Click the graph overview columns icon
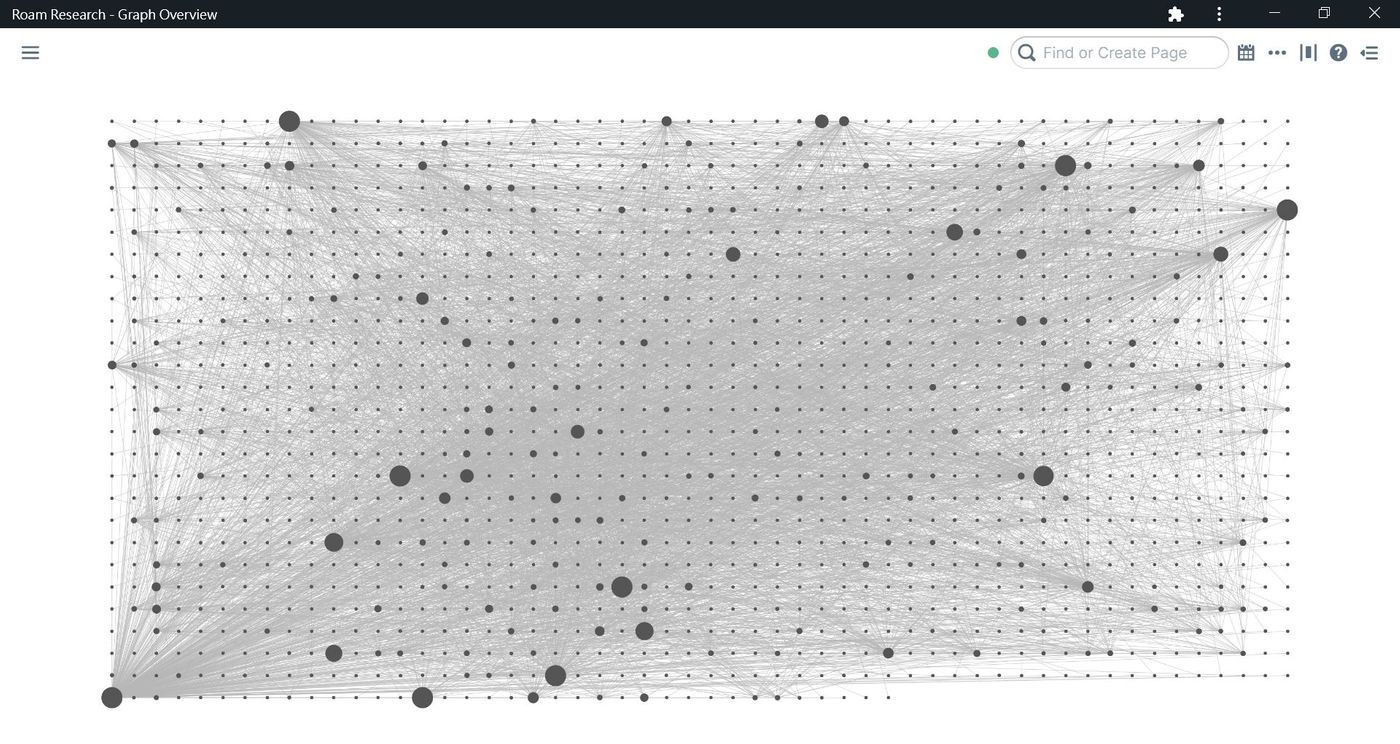The height and width of the screenshot is (744, 1400). tap(1308, 53)
